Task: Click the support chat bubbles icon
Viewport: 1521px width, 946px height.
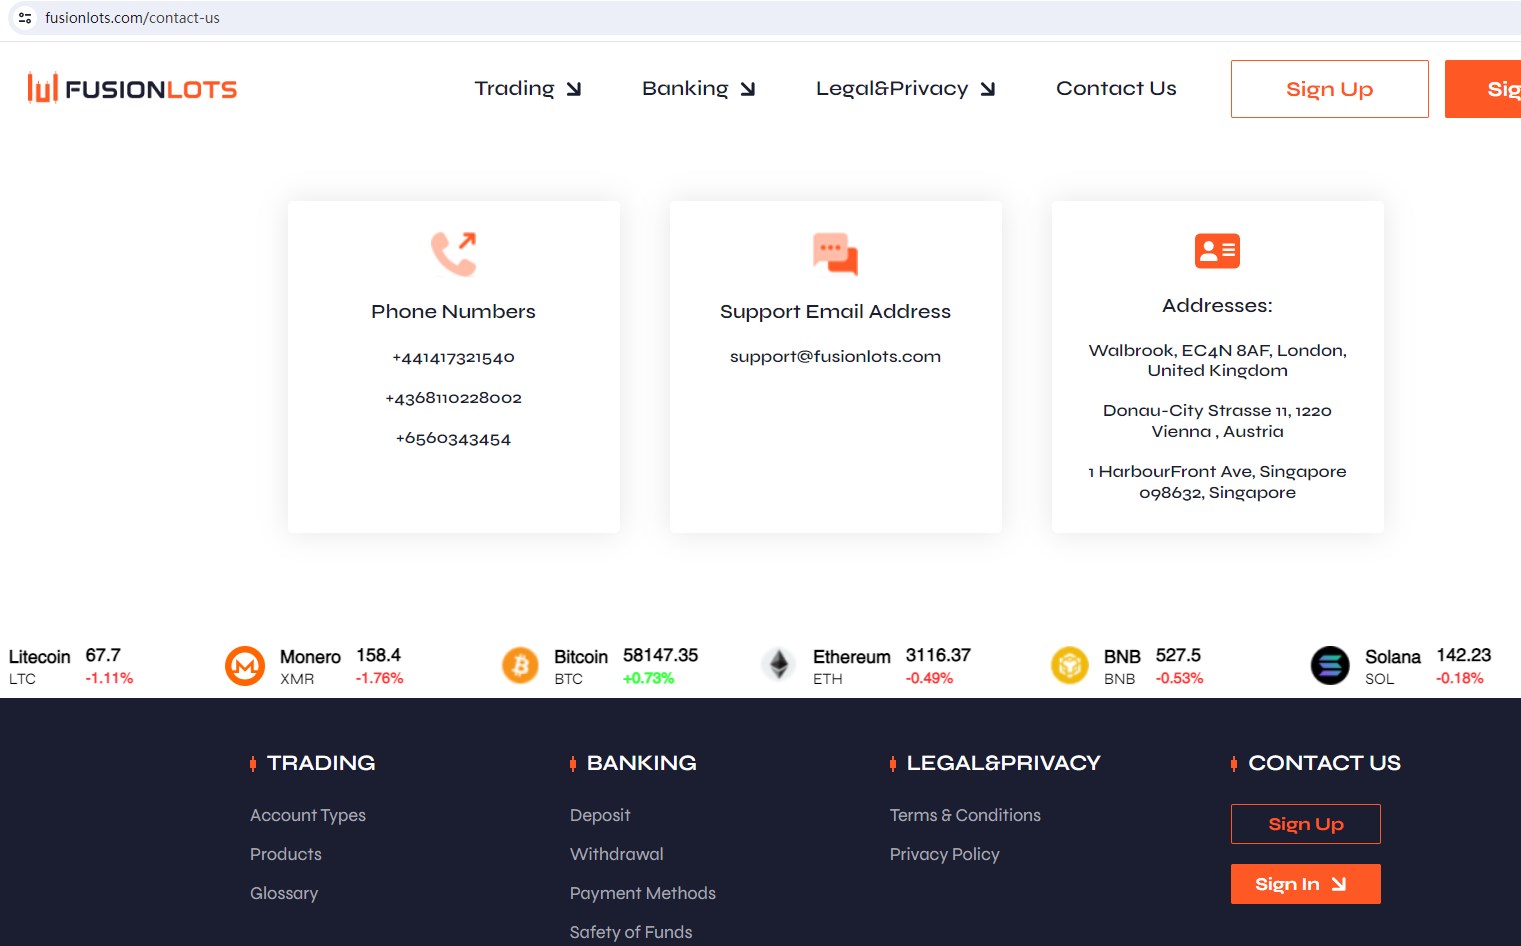Action: (x=835, y=254)
